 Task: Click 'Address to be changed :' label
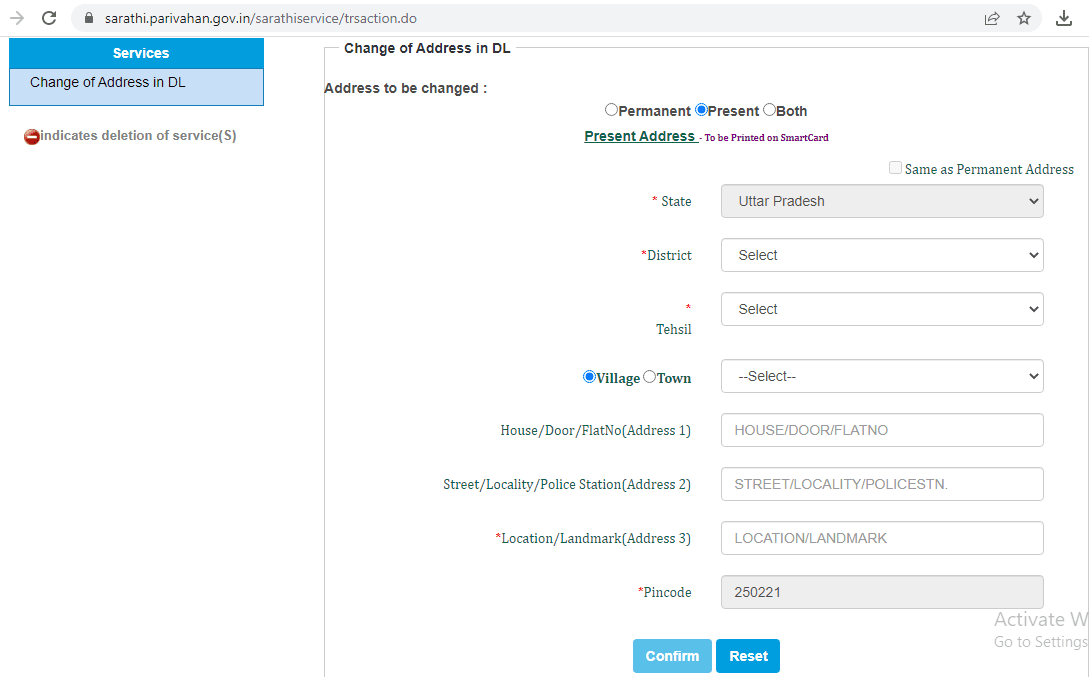(x=406, y=88)
